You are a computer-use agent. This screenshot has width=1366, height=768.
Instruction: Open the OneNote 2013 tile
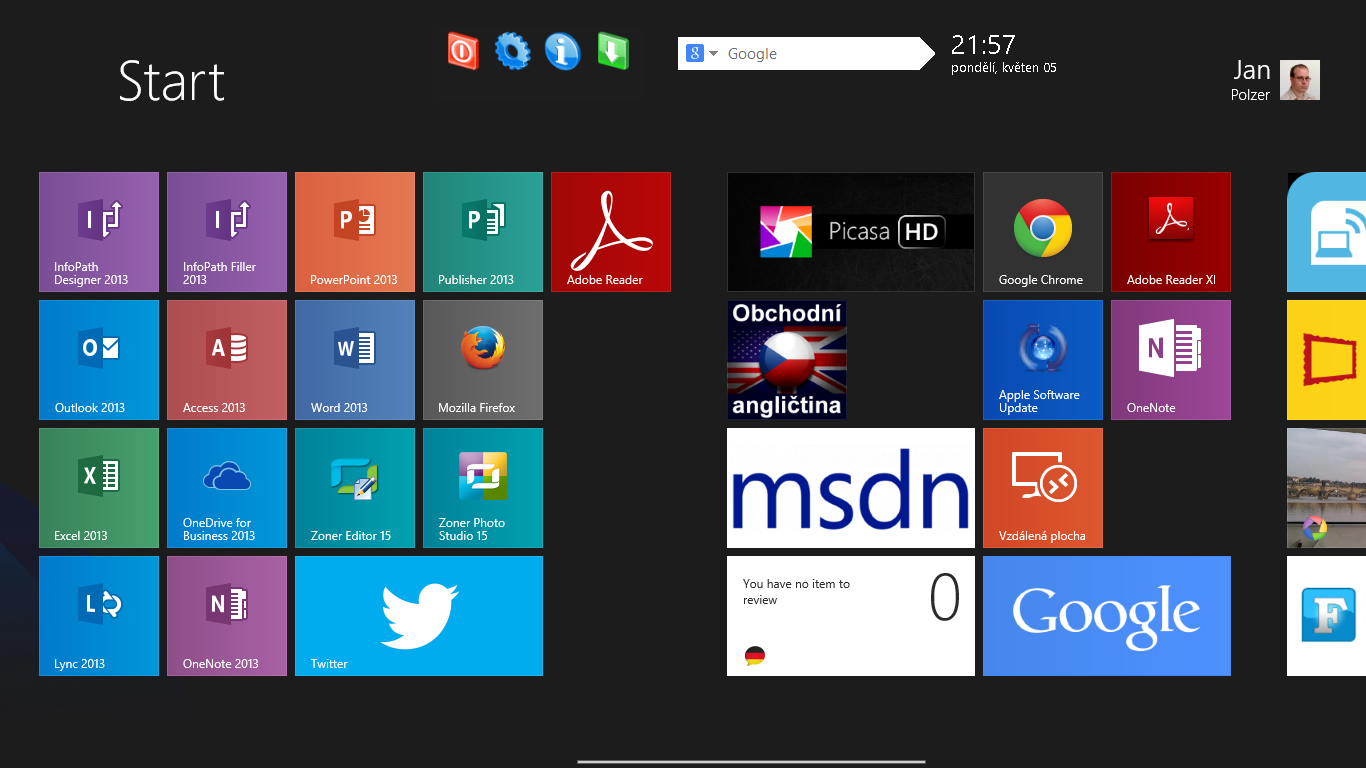point(227,616)
